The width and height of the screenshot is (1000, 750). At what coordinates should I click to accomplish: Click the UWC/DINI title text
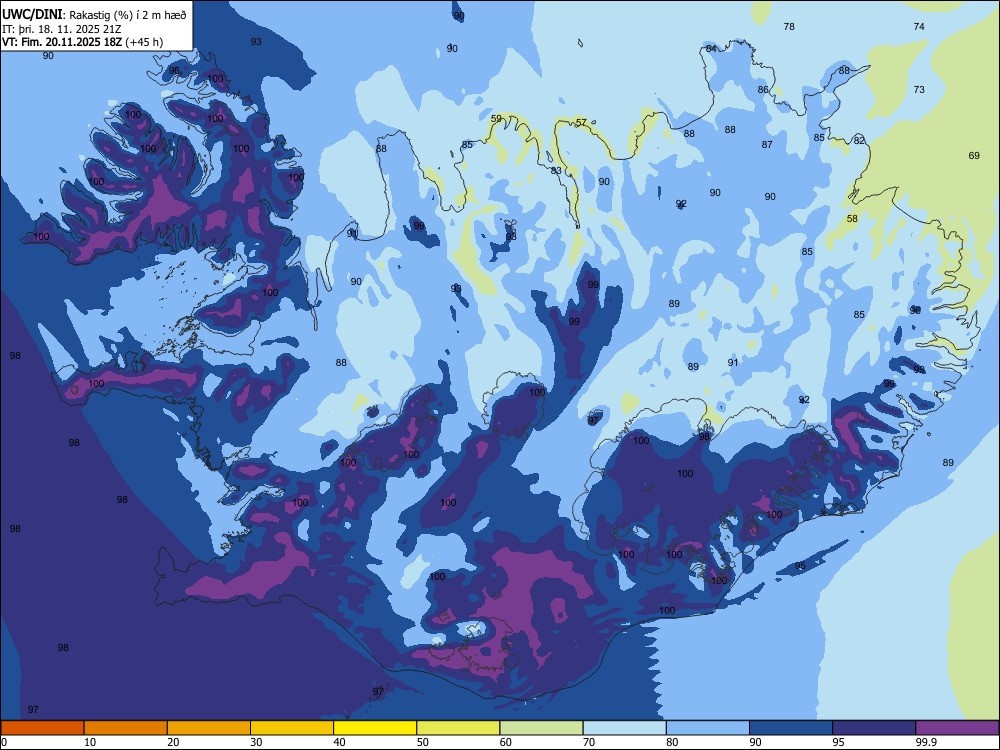click(x=32, y=14)
